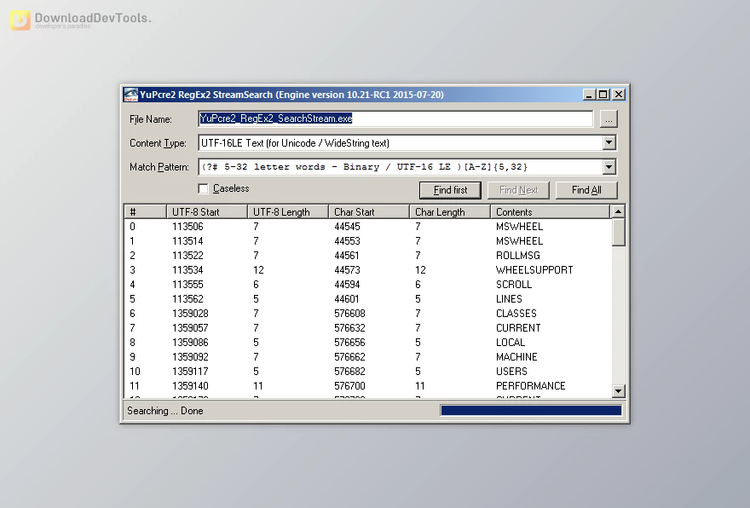
Task: Click the results list scrollbar thumb
Action: [618, 232]
